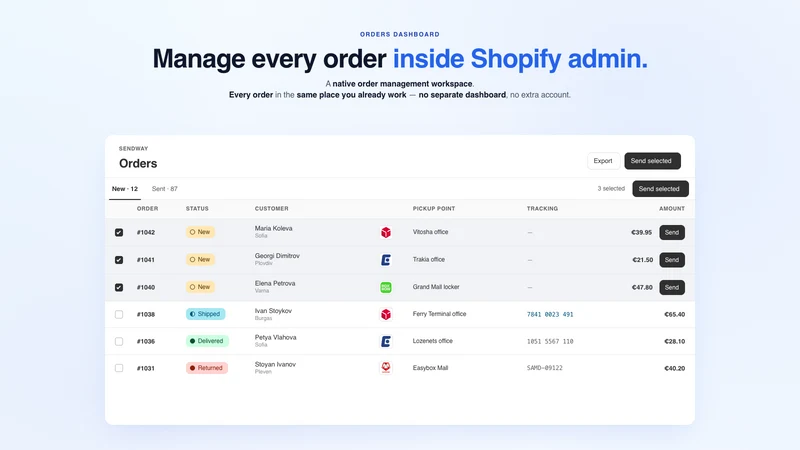
Task: Switch to the Sent · 87 tab
Action: tap(164, 189)
